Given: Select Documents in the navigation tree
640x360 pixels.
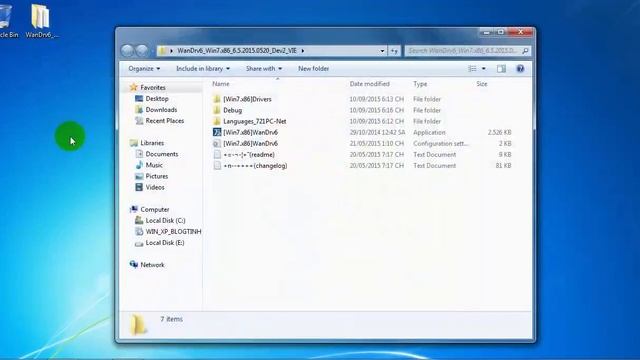Looking at the screenshot, I should (x=162, y=154).
